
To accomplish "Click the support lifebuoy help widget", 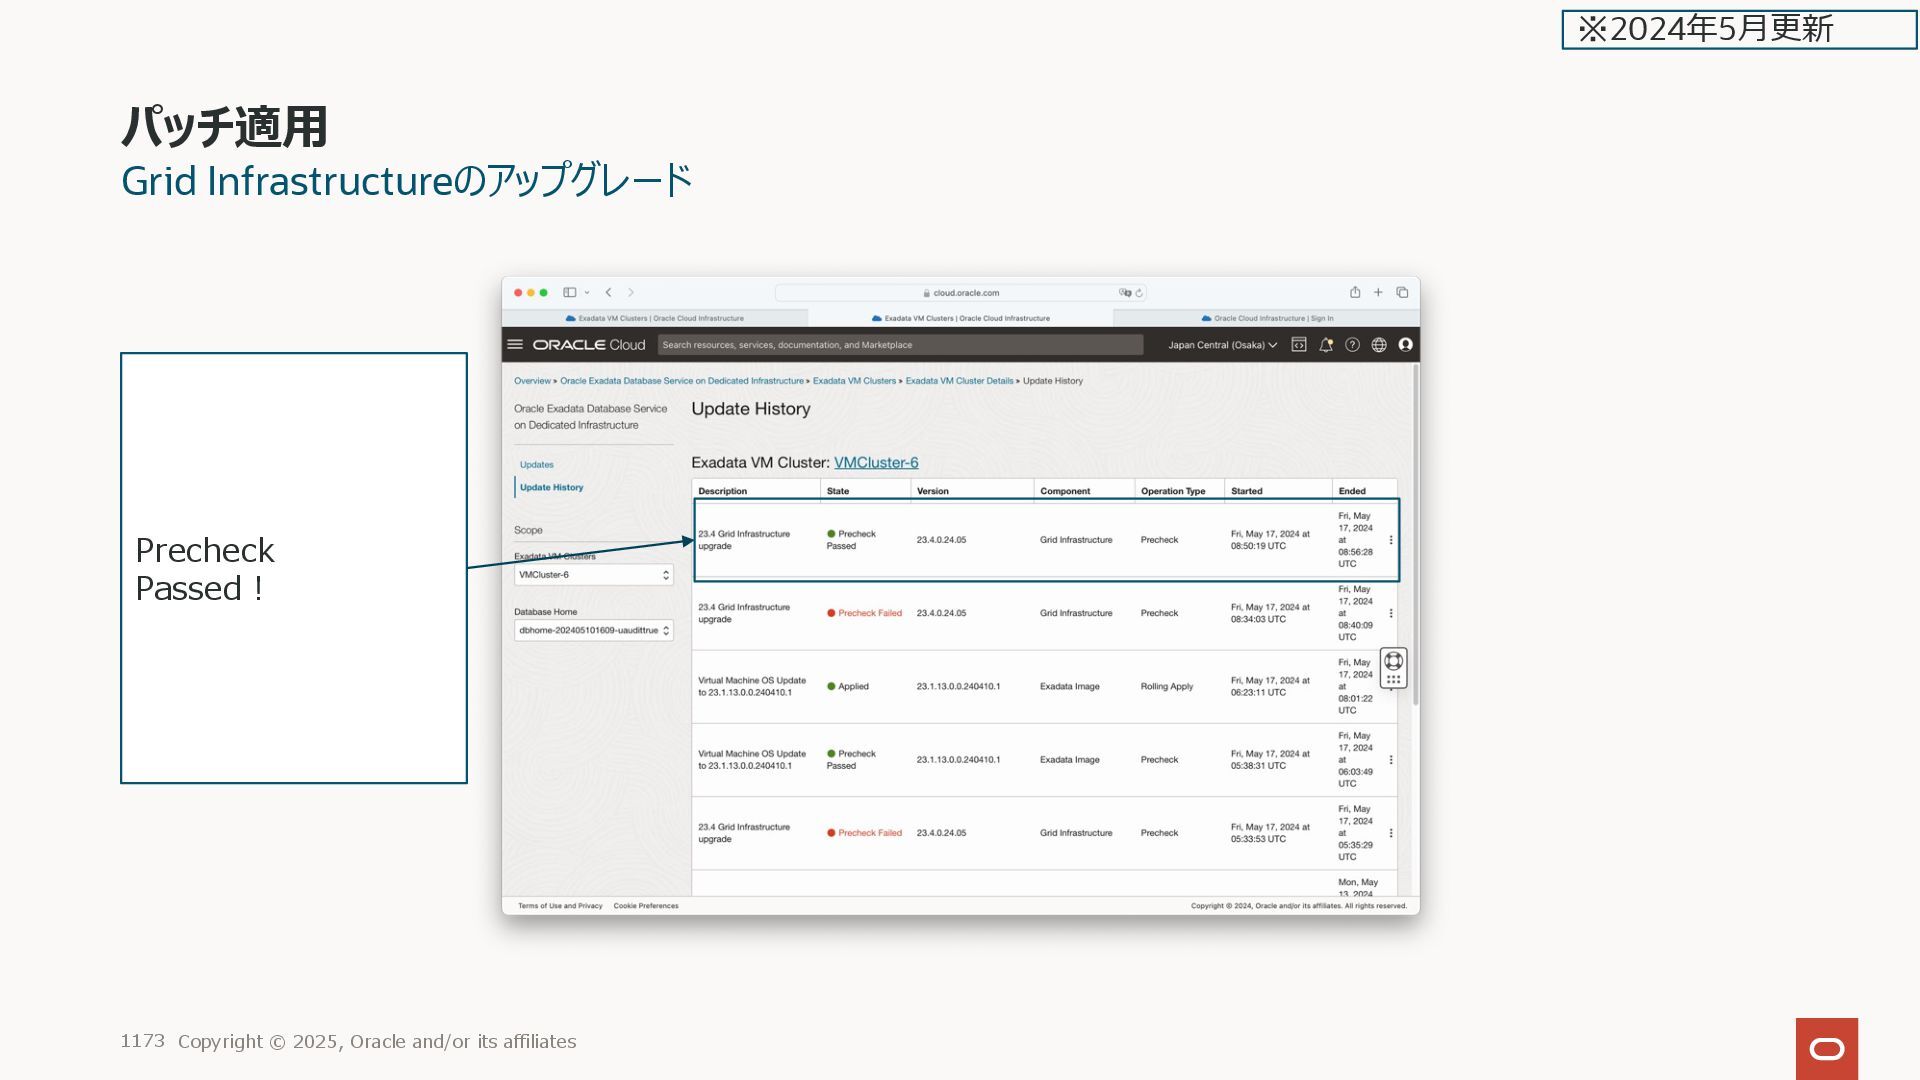I will pos(1393,661).
